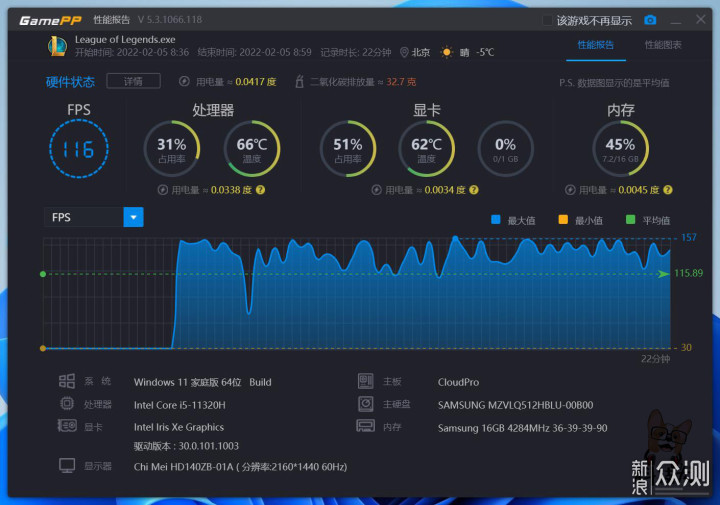This screenshot has height=505, width=720.
Task: Minimize the GamePP report window
Action: click(675, 21)
